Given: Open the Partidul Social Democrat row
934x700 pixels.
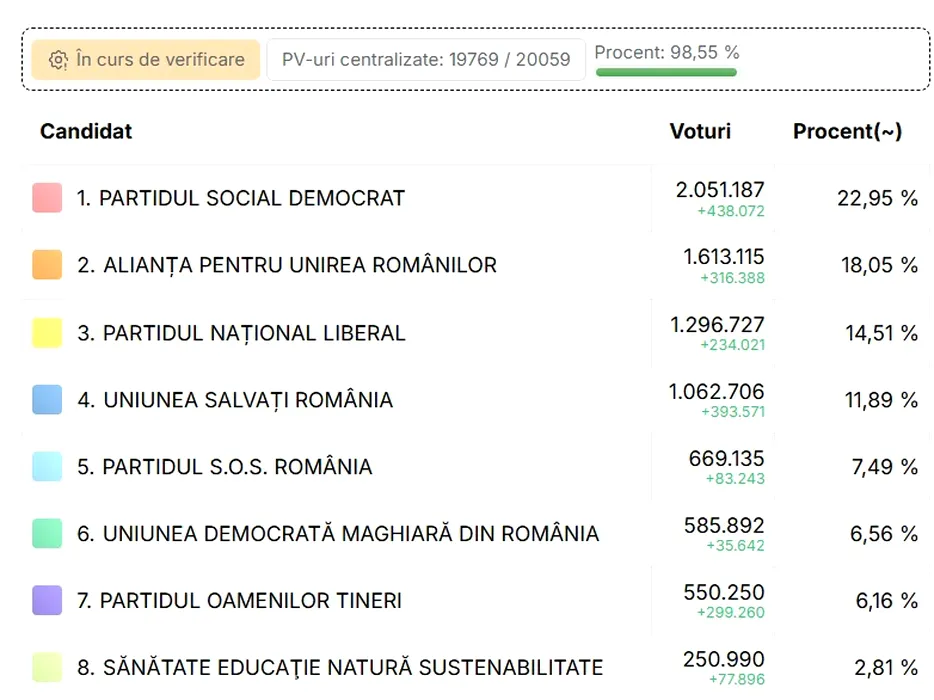Looking at the screenshot, I should click(475, 198).
